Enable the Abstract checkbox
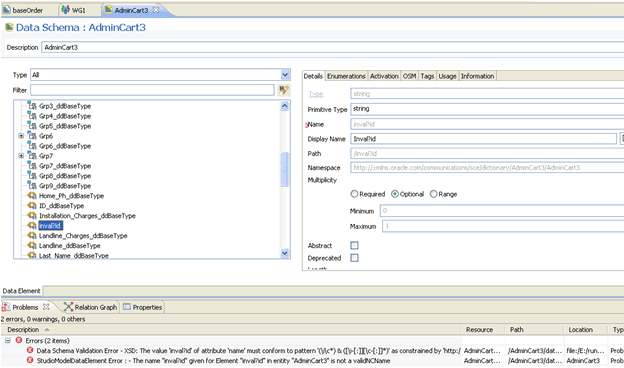This screenshot has height=368, width=624. pos(354,245)
